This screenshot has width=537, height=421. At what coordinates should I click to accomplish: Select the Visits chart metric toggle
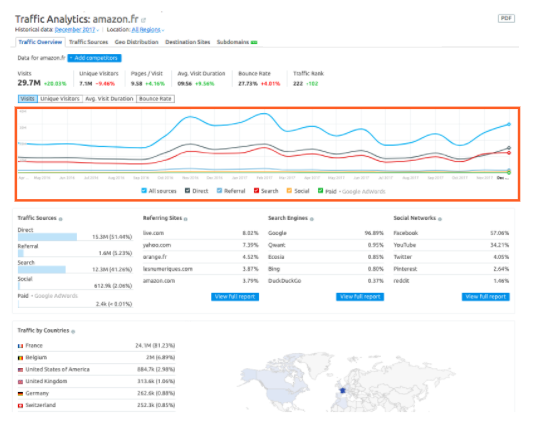[28, 99]
